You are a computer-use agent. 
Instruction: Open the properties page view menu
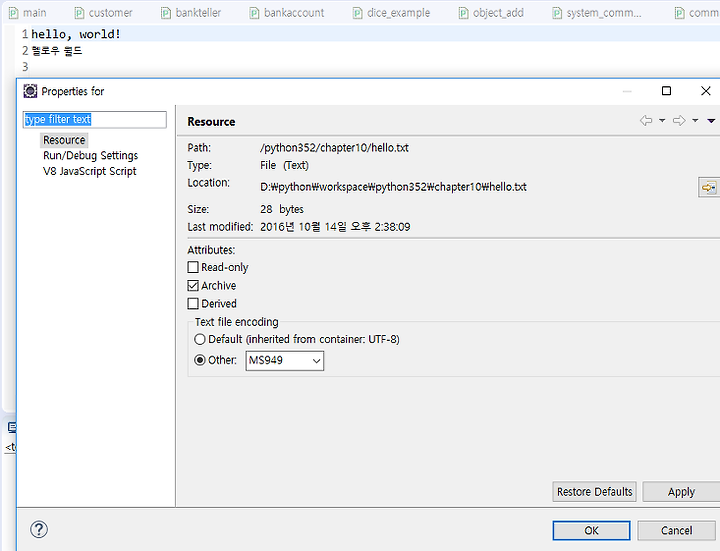[x=711, y=121]
